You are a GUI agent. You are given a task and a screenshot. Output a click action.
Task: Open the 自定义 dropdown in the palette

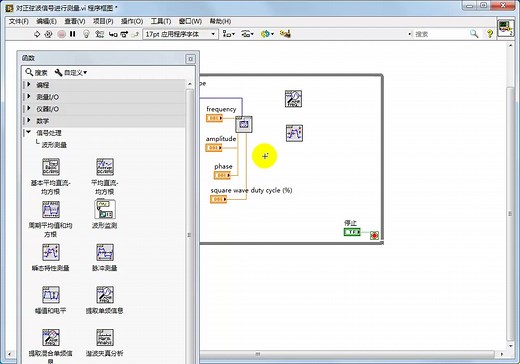coord(71,72)
